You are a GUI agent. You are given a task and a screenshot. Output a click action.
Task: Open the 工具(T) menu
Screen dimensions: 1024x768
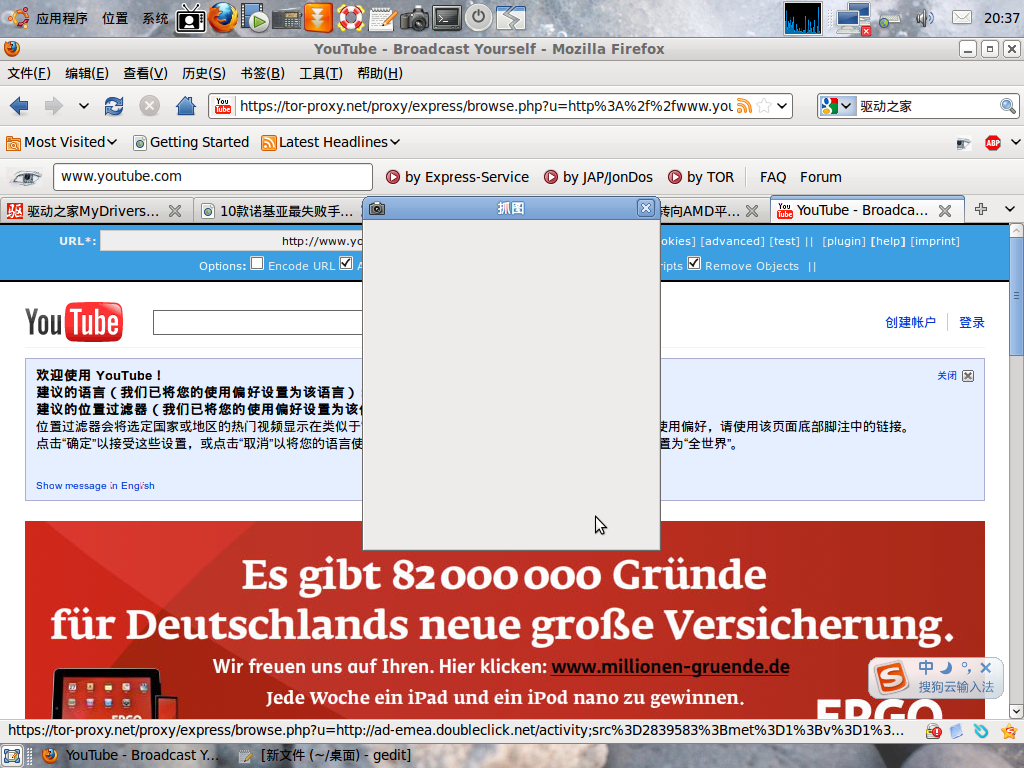pyautogui.click(x=321, y=73)
